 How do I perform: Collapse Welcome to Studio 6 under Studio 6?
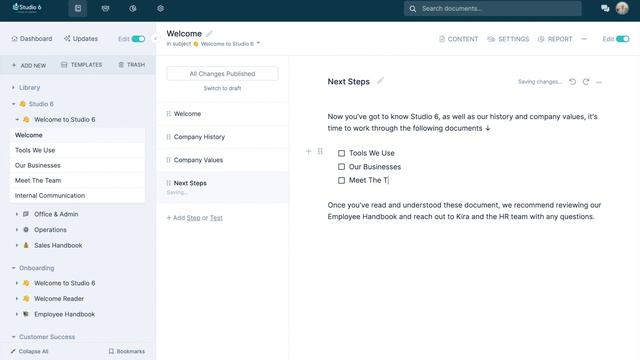click(17, 120)
